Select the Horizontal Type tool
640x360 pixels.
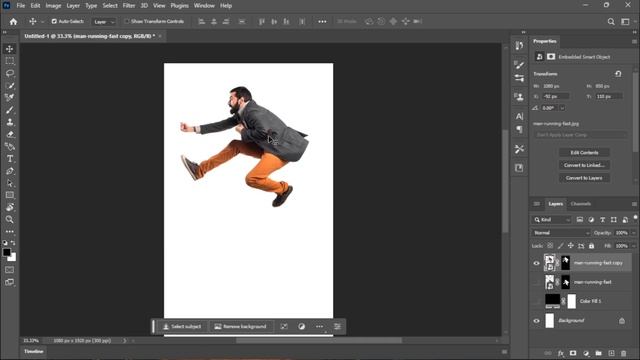9,159
